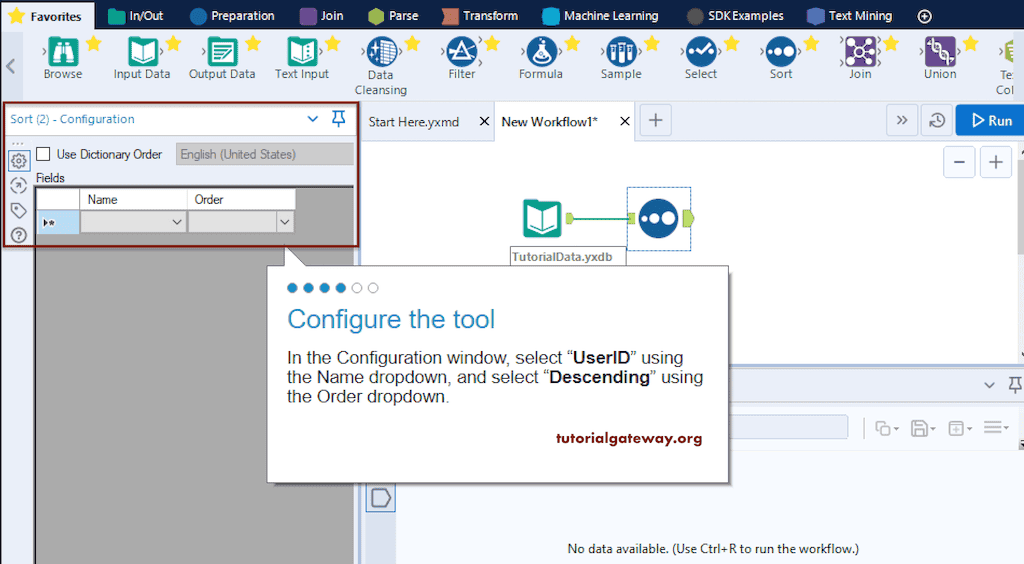Select the Sort tool in palette
Screen dimensions: 1024x564
point(781,52)
